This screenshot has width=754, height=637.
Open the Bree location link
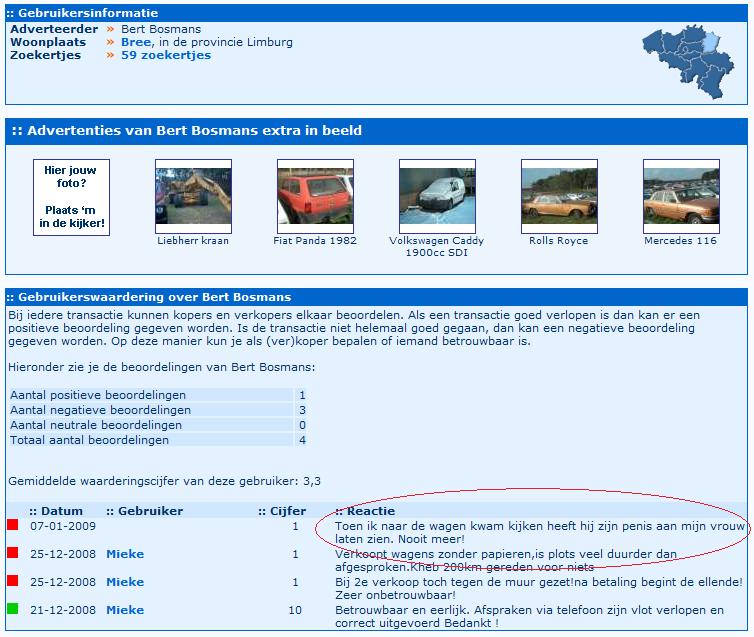pos(137,42)
